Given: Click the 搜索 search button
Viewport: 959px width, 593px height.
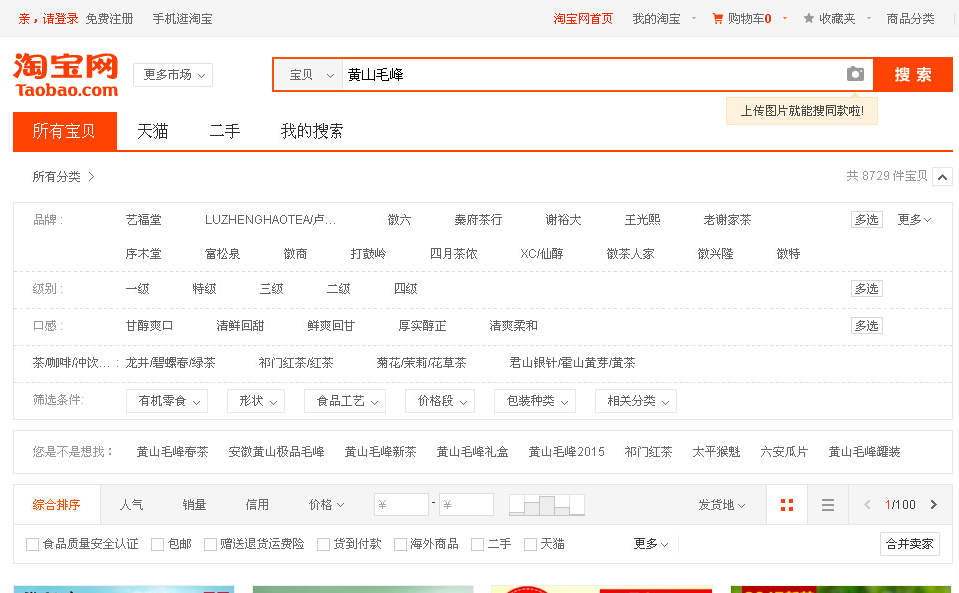Looking at the screenshot, I should 913,75.
